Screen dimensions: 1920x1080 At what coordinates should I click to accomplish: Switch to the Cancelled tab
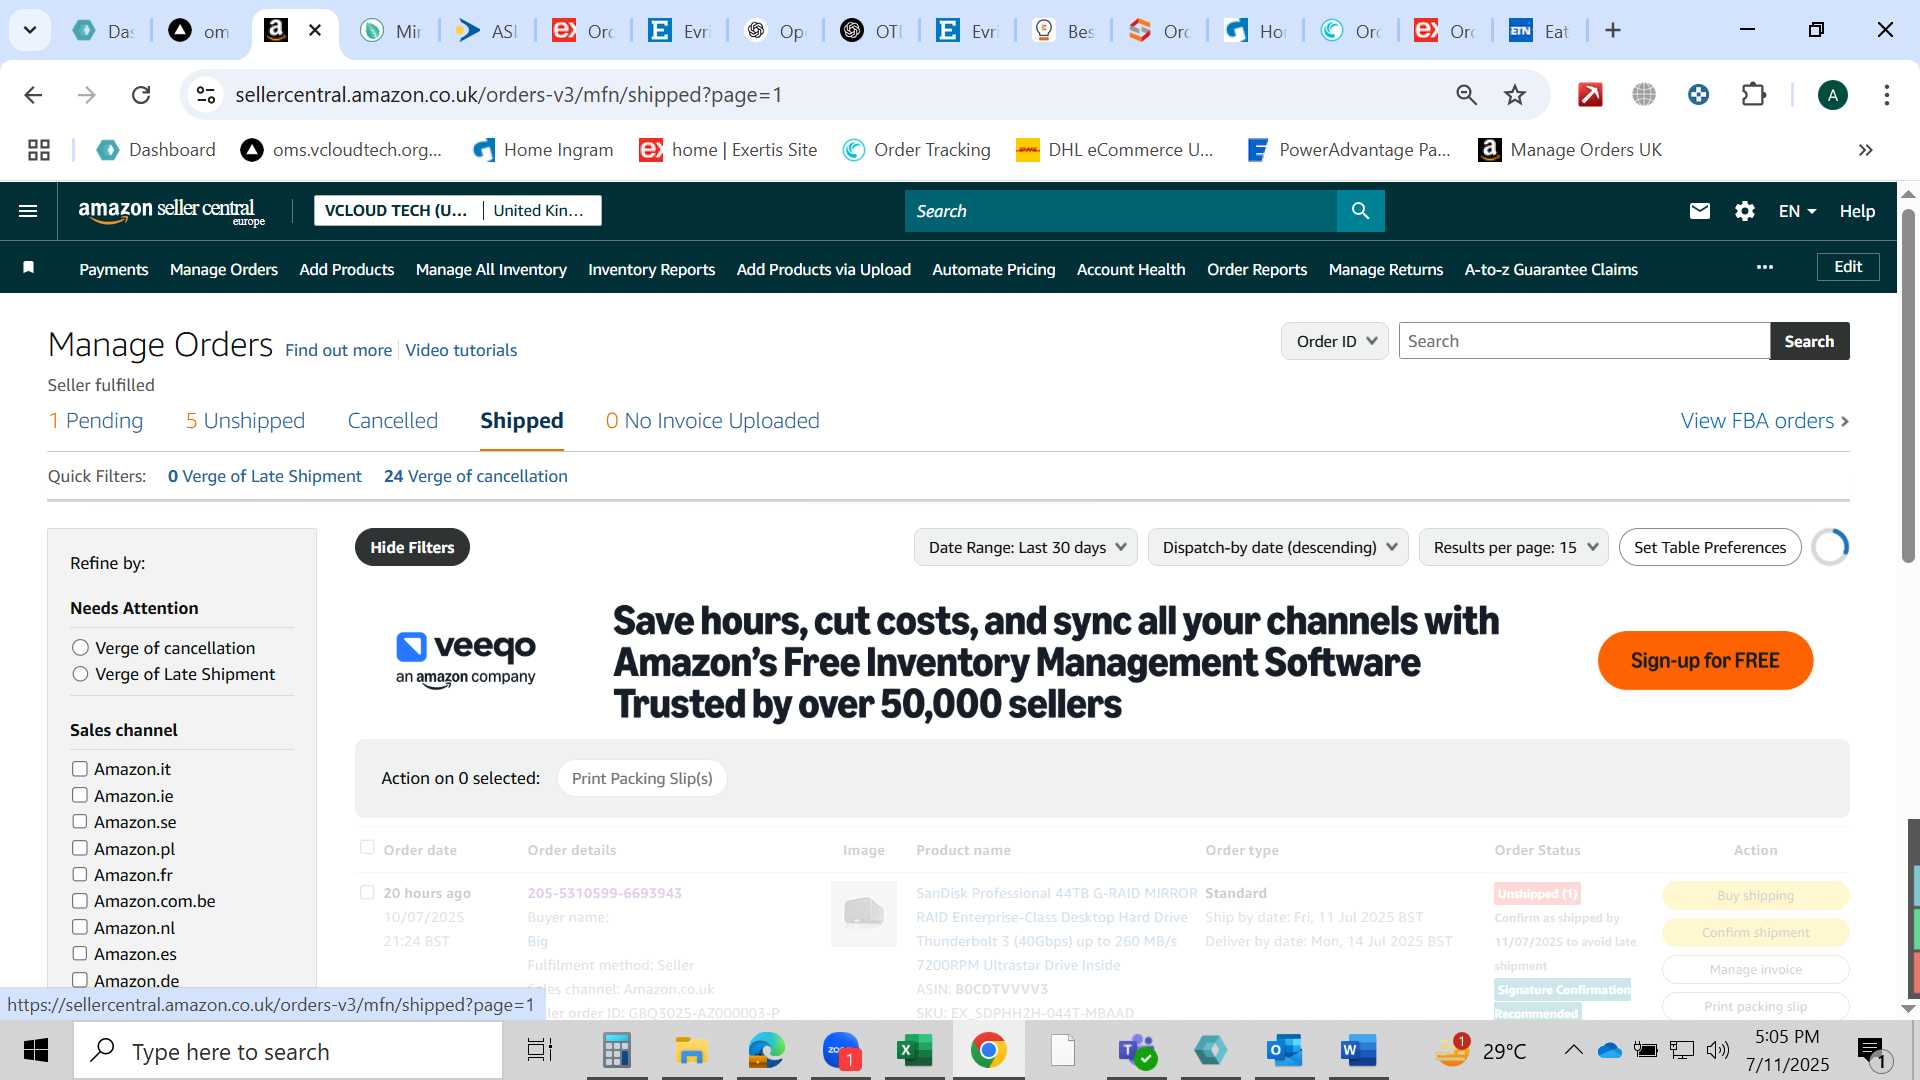(392, 421)
